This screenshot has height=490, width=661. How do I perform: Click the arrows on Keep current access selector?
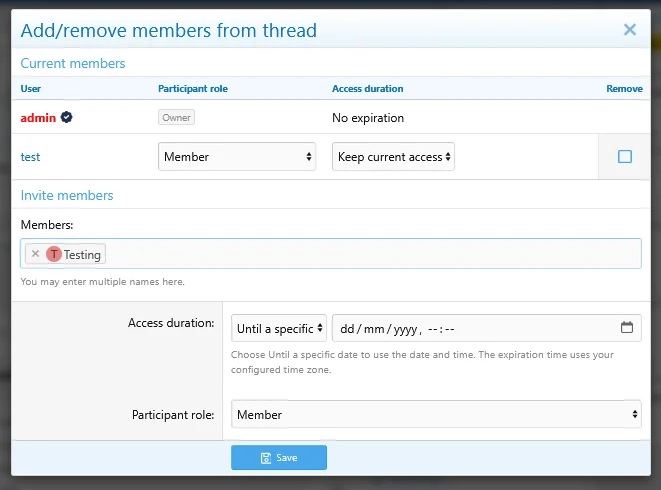point(448,156)
